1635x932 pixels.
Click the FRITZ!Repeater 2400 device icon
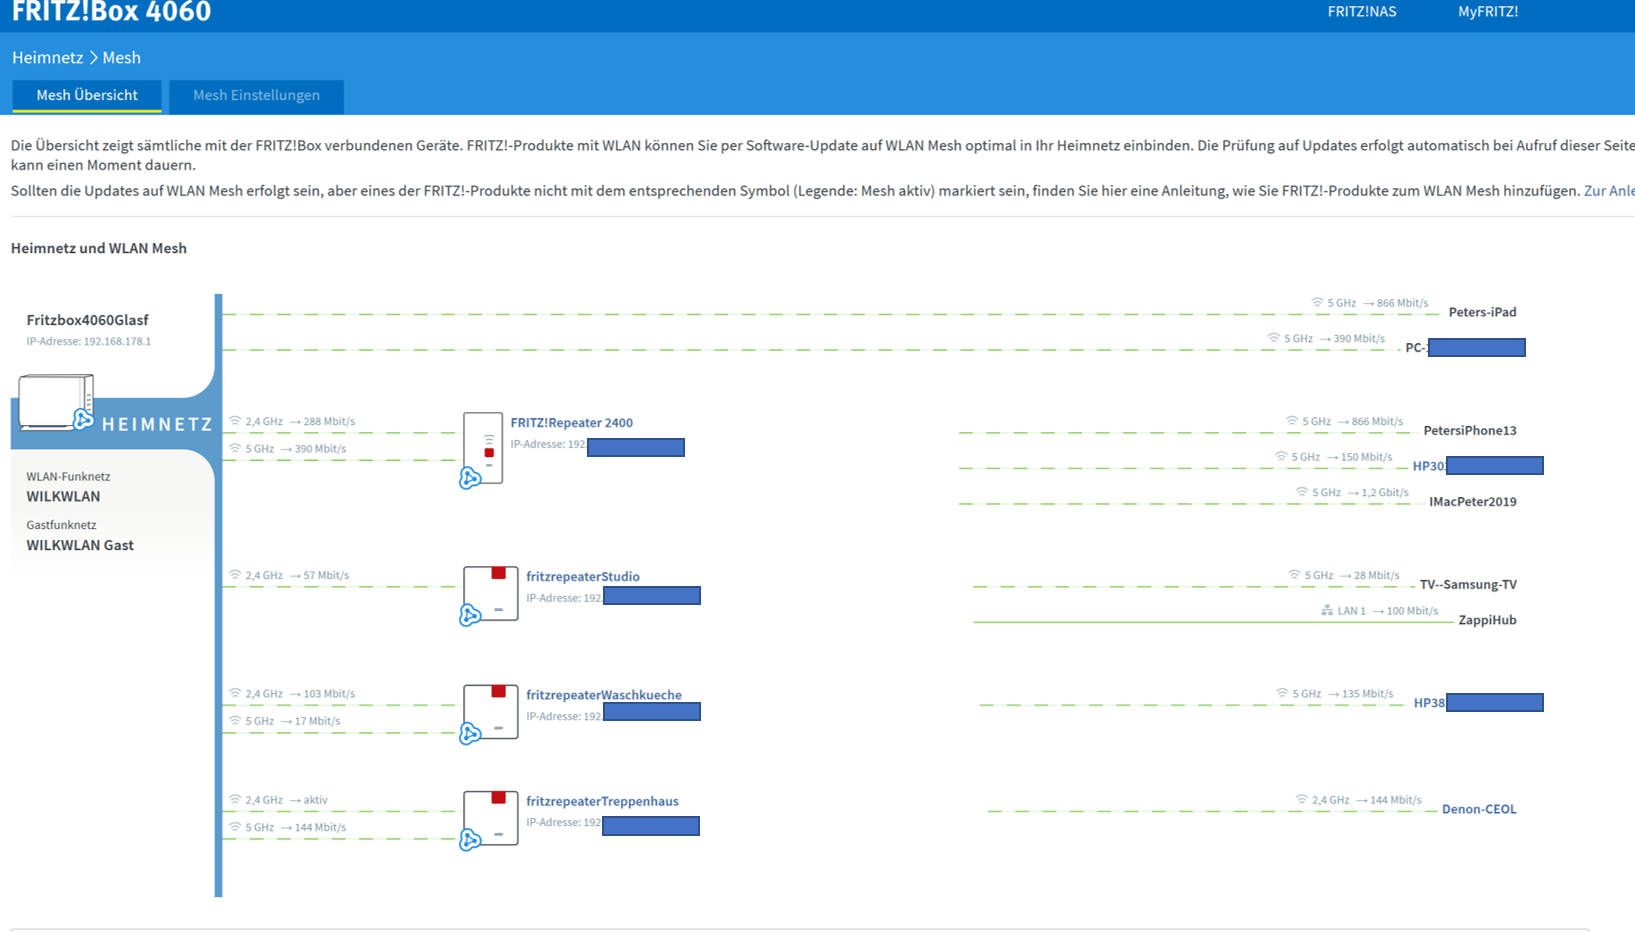pyautogui.click(x=483, y=448)
